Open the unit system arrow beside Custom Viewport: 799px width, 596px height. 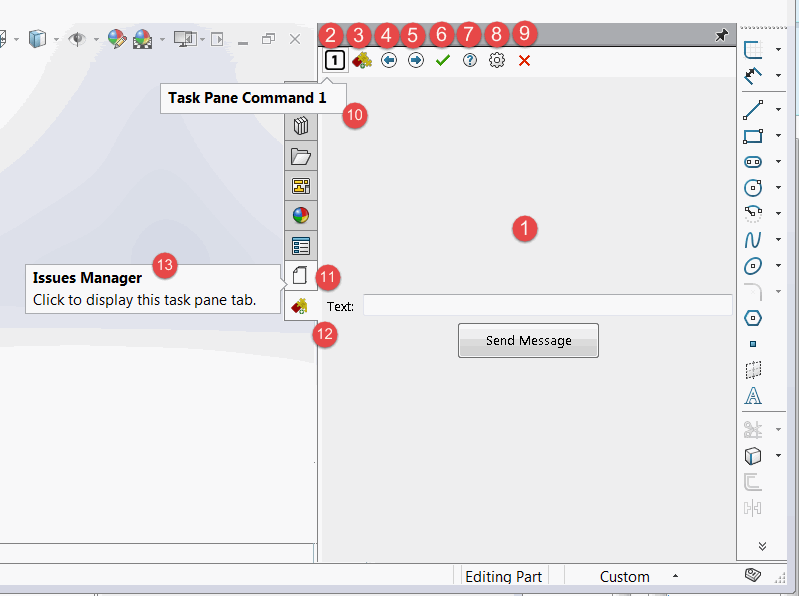[675, 576]
